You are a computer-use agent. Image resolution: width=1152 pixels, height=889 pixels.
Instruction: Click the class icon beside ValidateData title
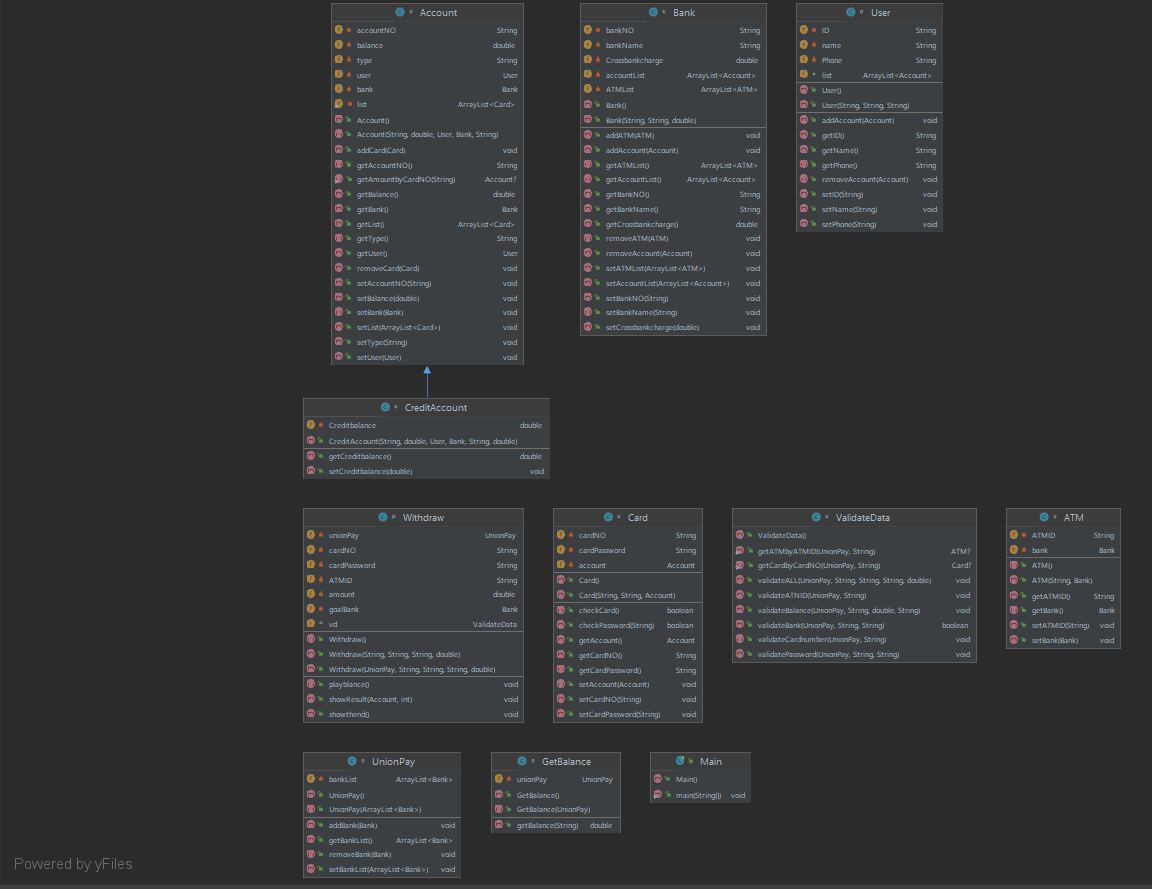816,517
